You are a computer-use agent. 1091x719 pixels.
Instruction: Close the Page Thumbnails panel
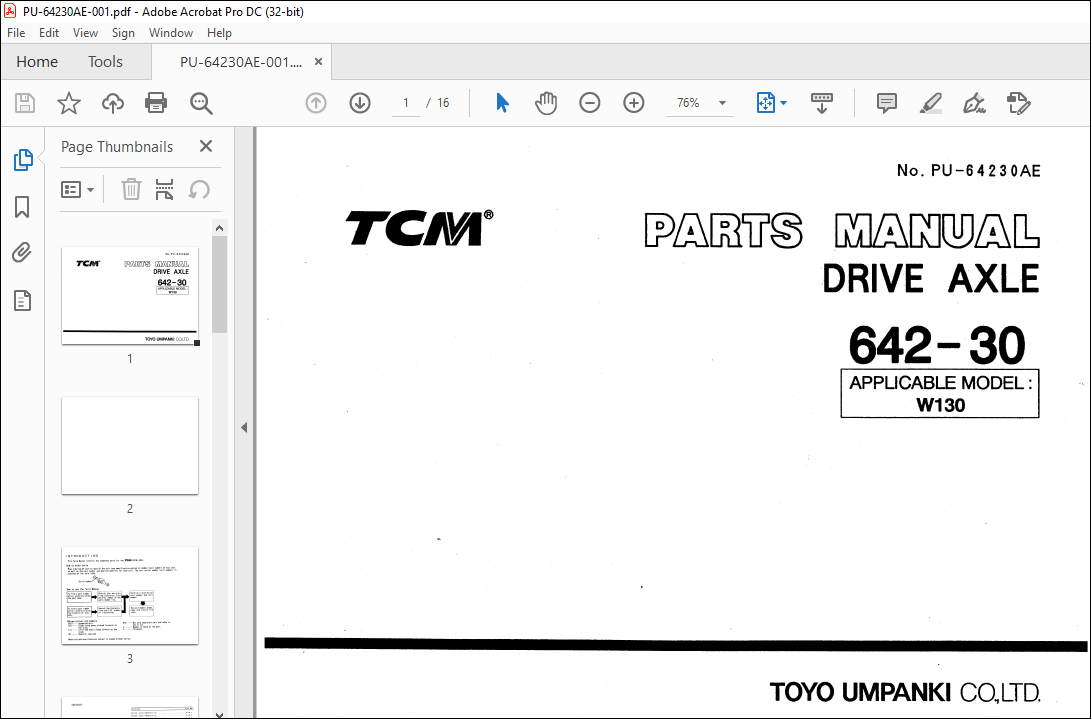pyautogui.click(x=206, y=146)
